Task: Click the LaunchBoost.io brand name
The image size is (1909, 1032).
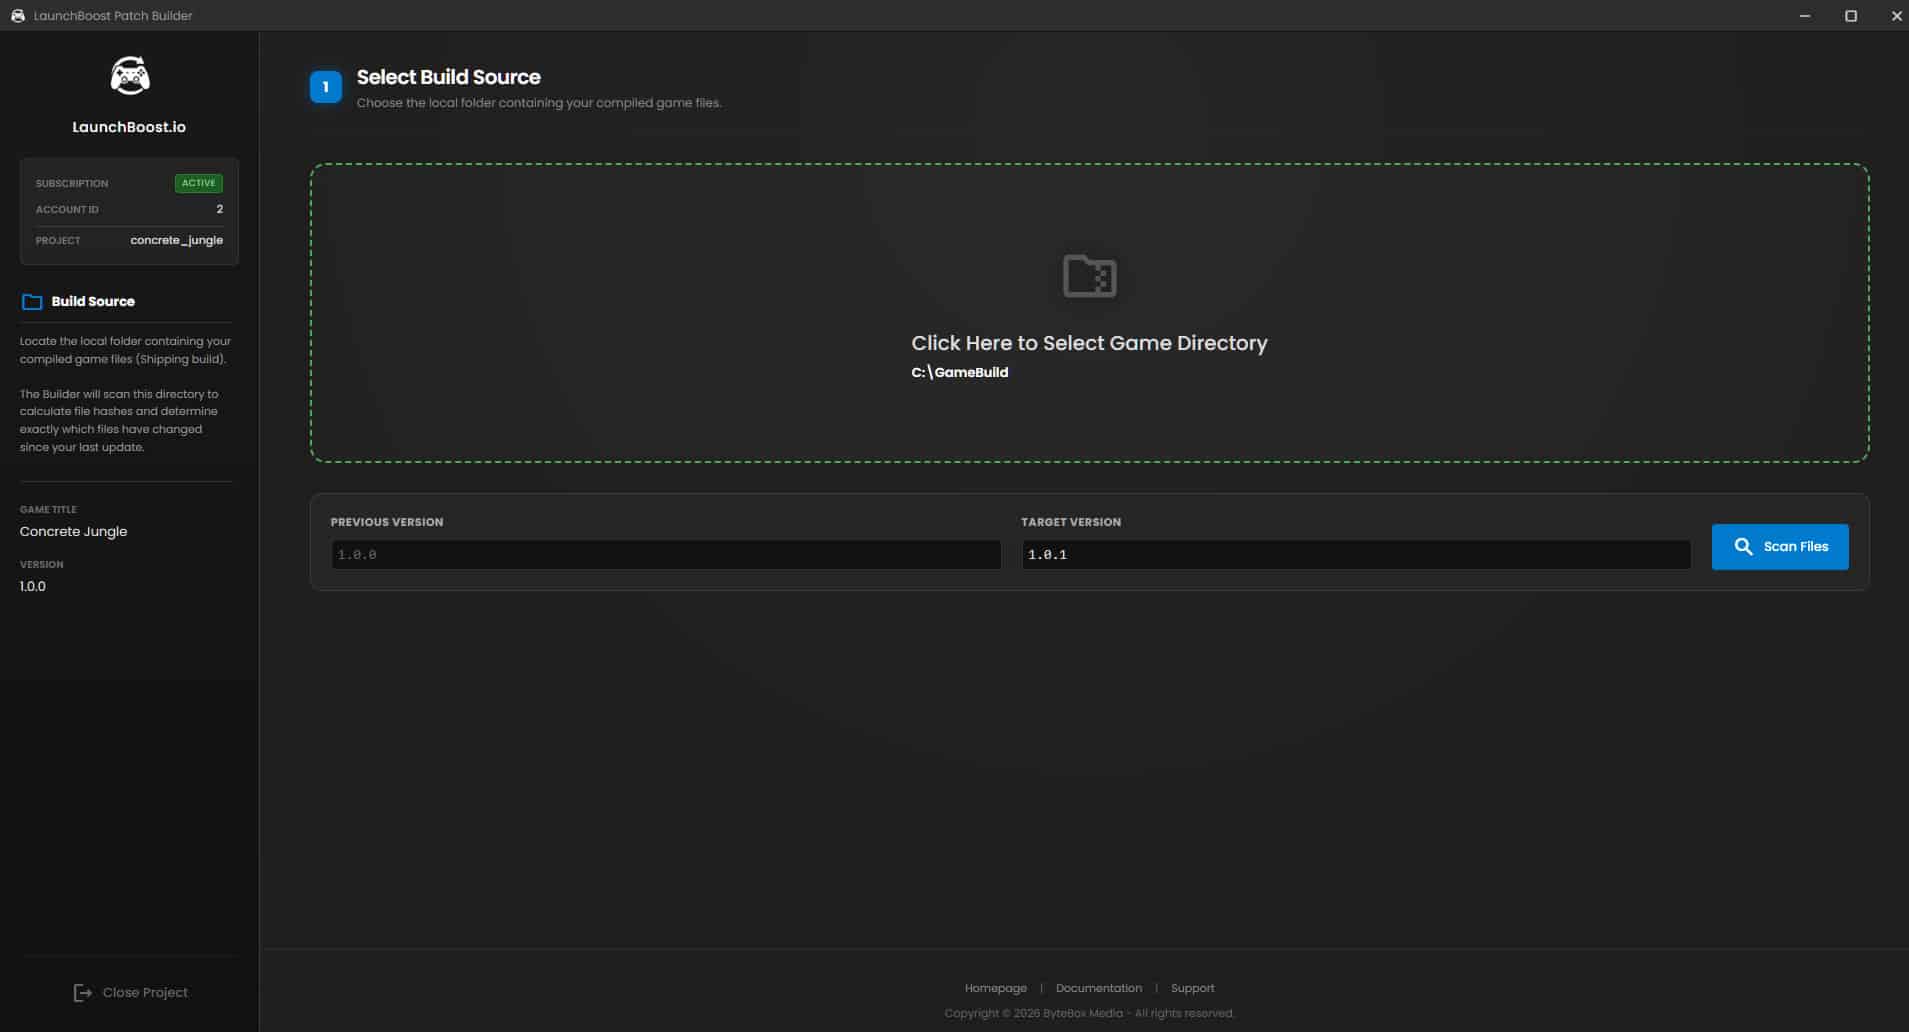Action: 129,127
